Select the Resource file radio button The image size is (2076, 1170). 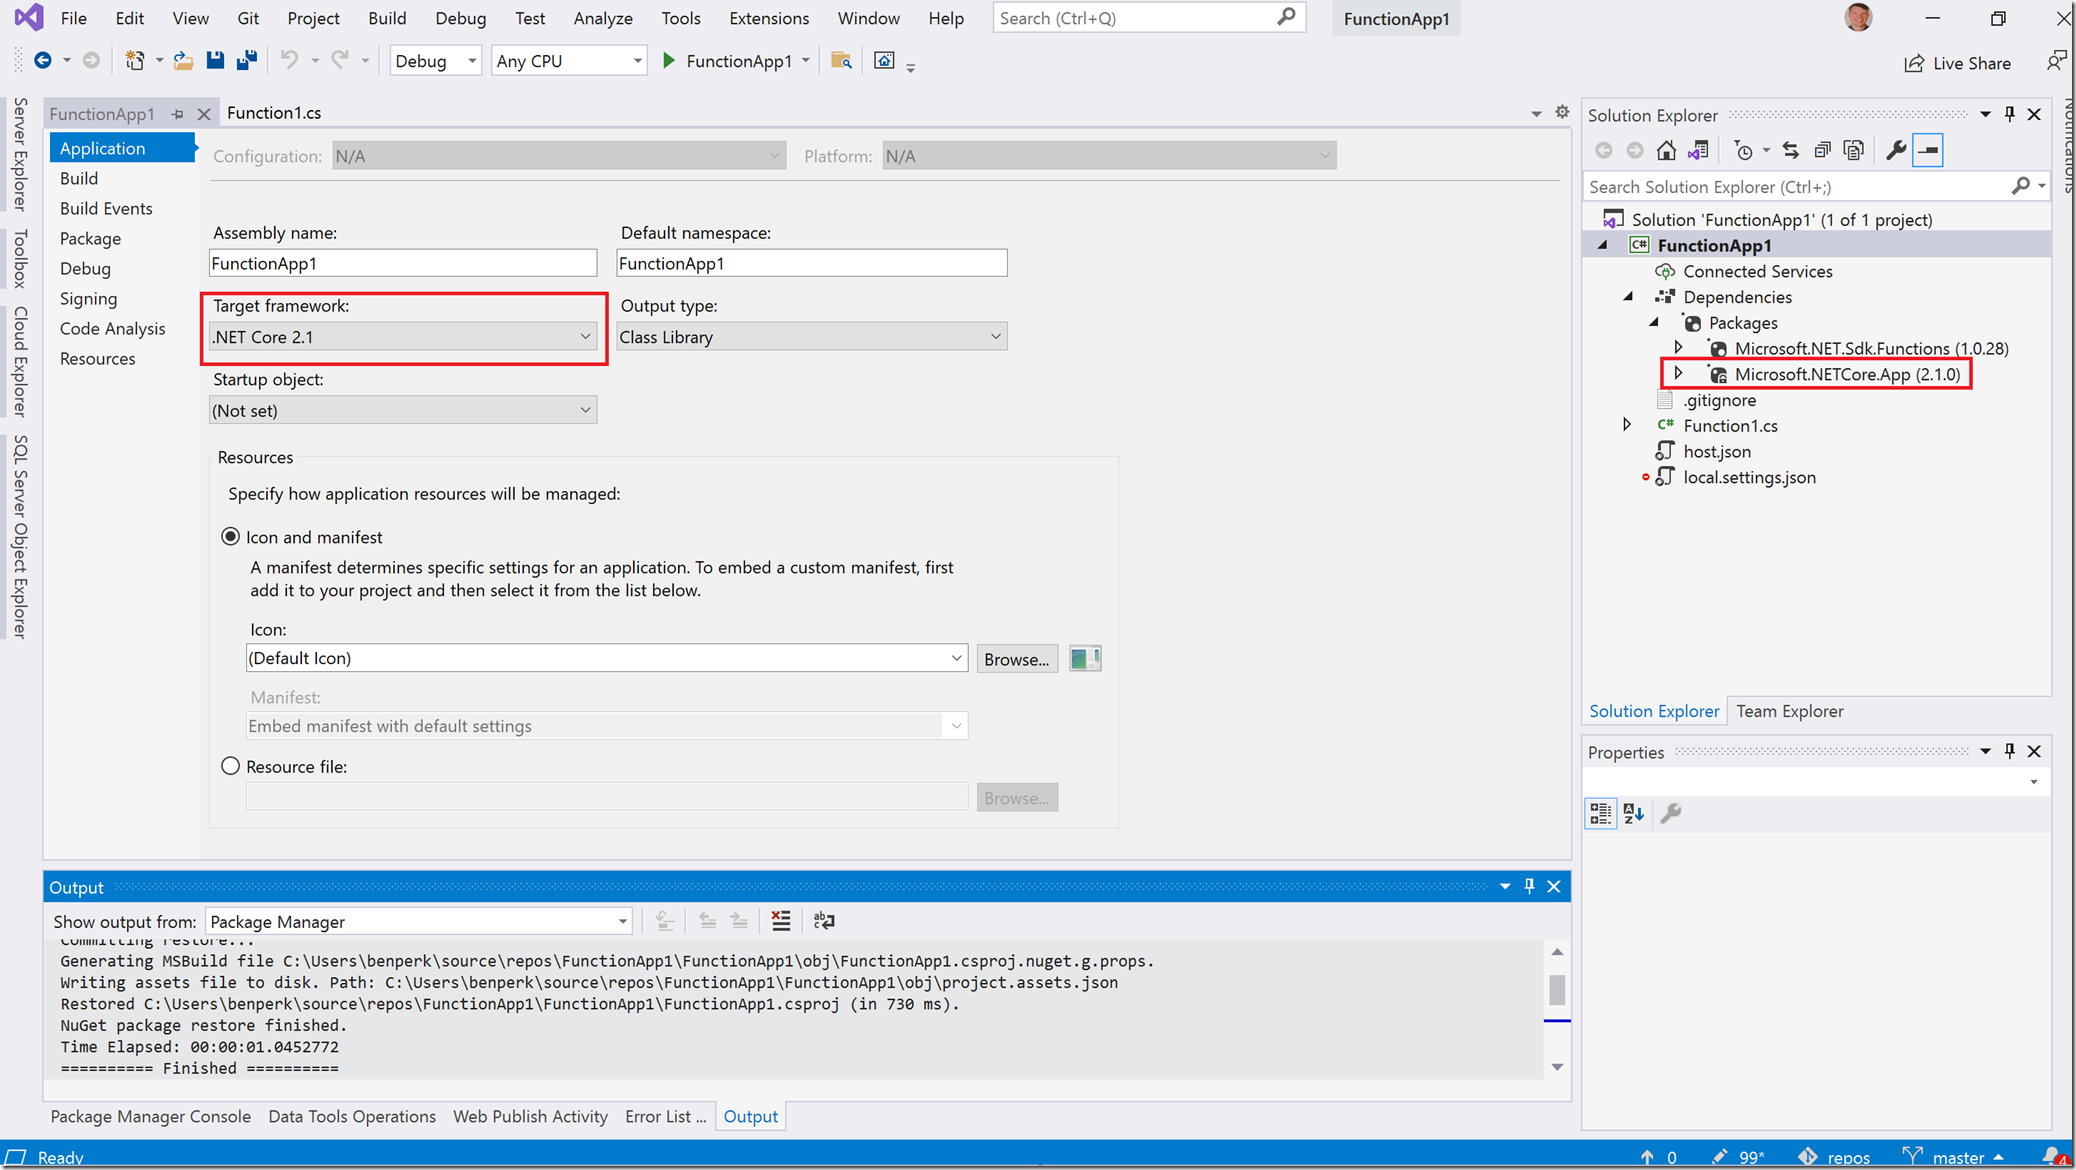[231, 766]
